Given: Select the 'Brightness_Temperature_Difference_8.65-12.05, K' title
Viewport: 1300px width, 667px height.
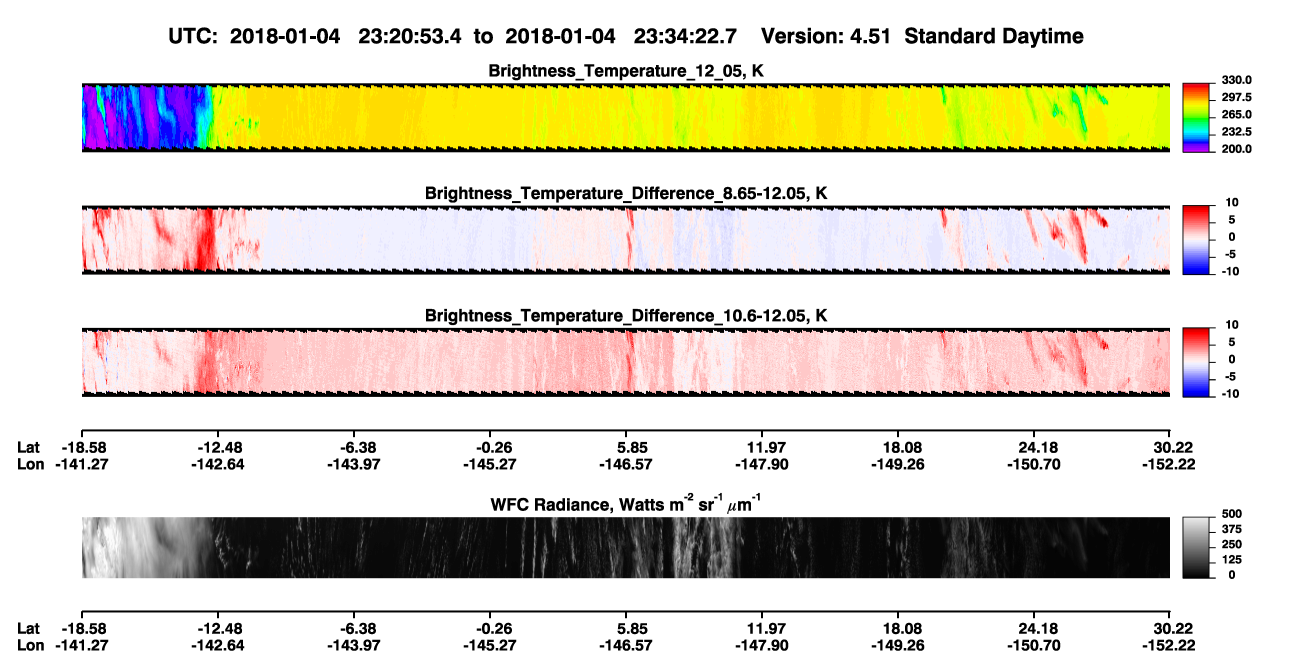Looking at the screenshot, I should [626, 193].
